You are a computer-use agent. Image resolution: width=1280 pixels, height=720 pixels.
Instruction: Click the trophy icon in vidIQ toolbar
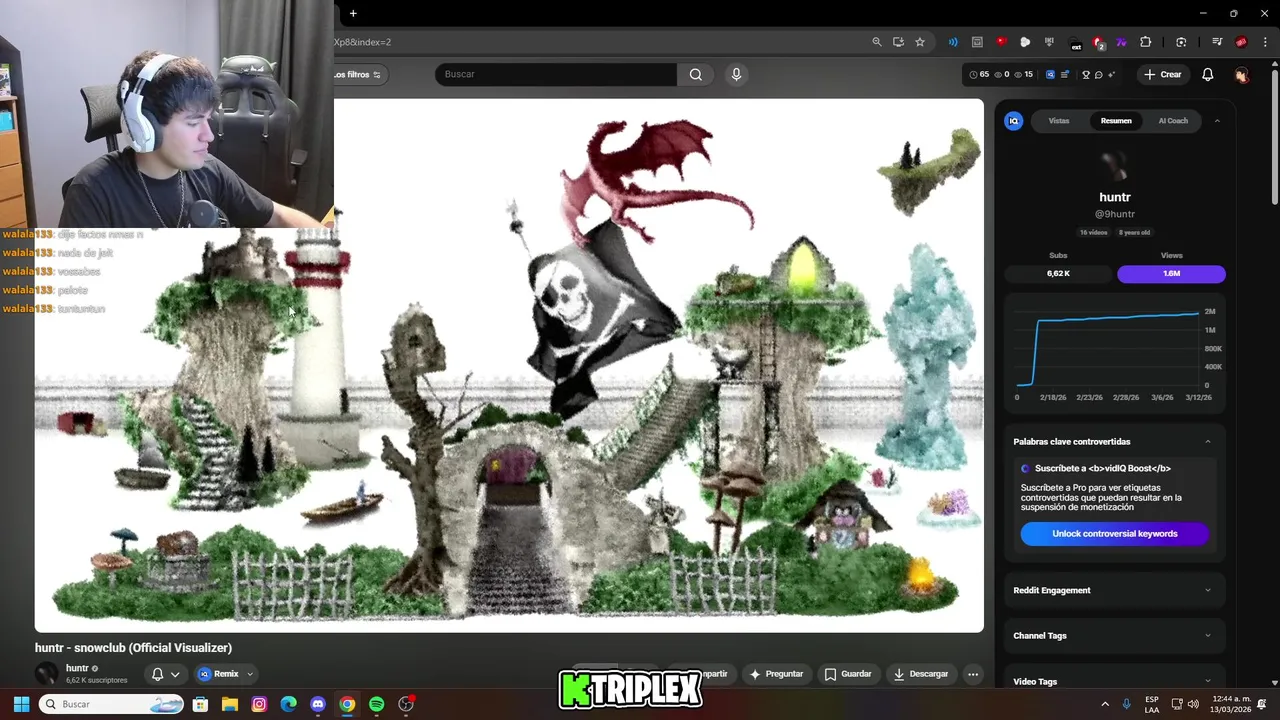coord(1086,74)
